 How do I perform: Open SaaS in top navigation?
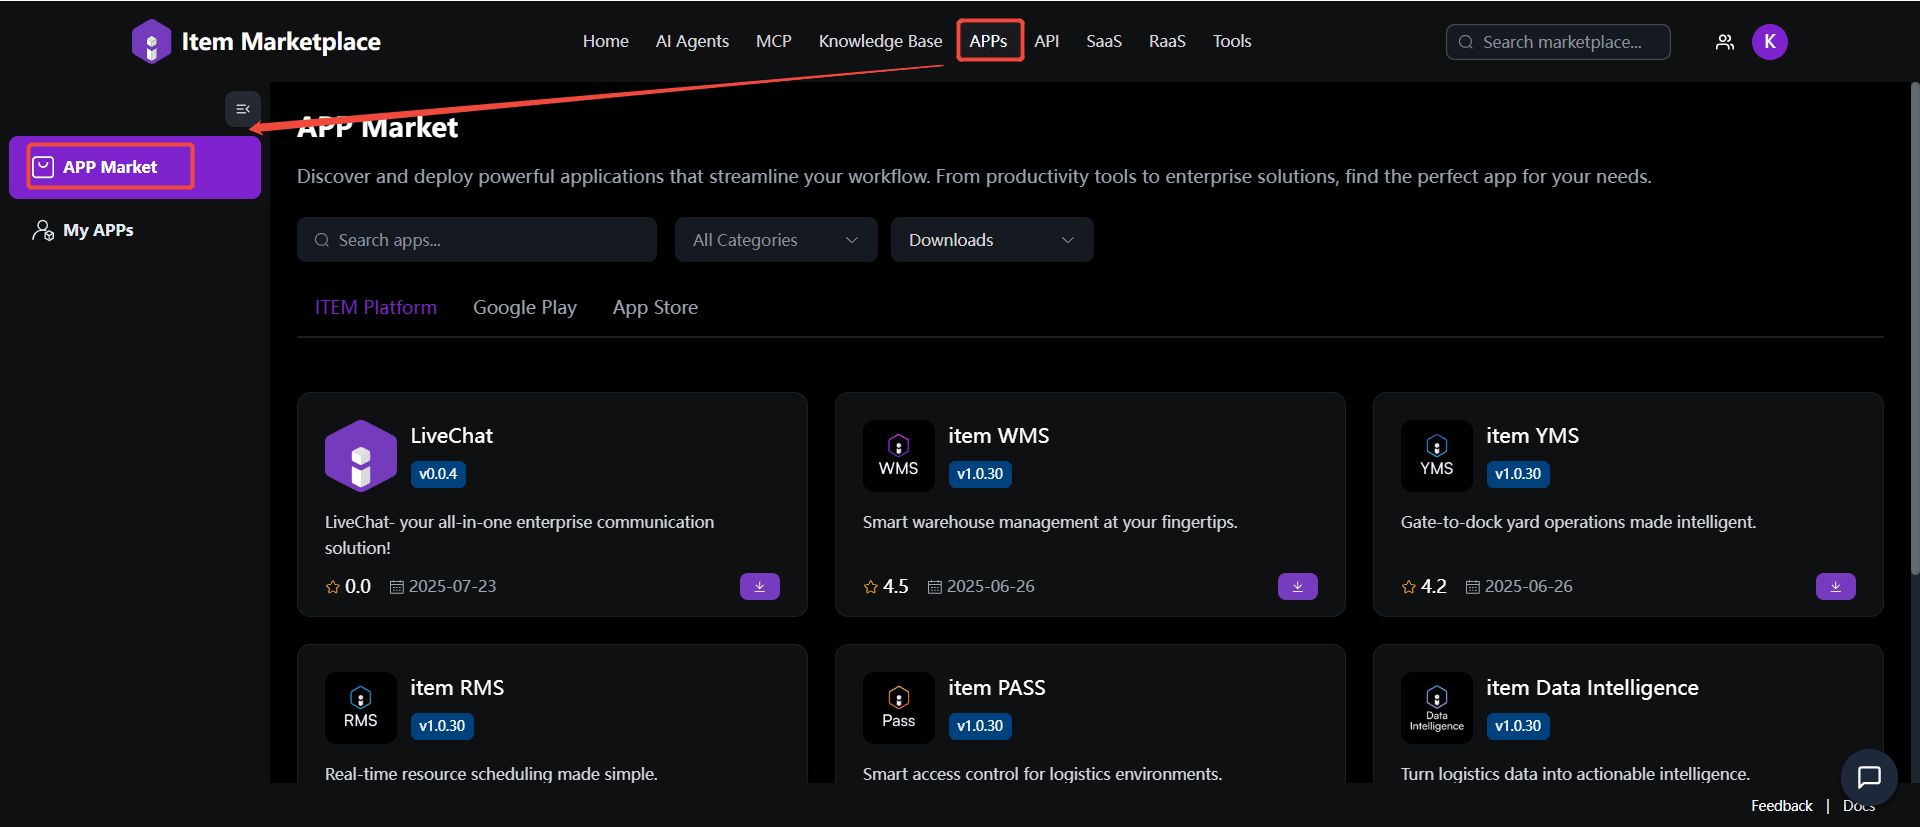click(x=1104, y=41)
